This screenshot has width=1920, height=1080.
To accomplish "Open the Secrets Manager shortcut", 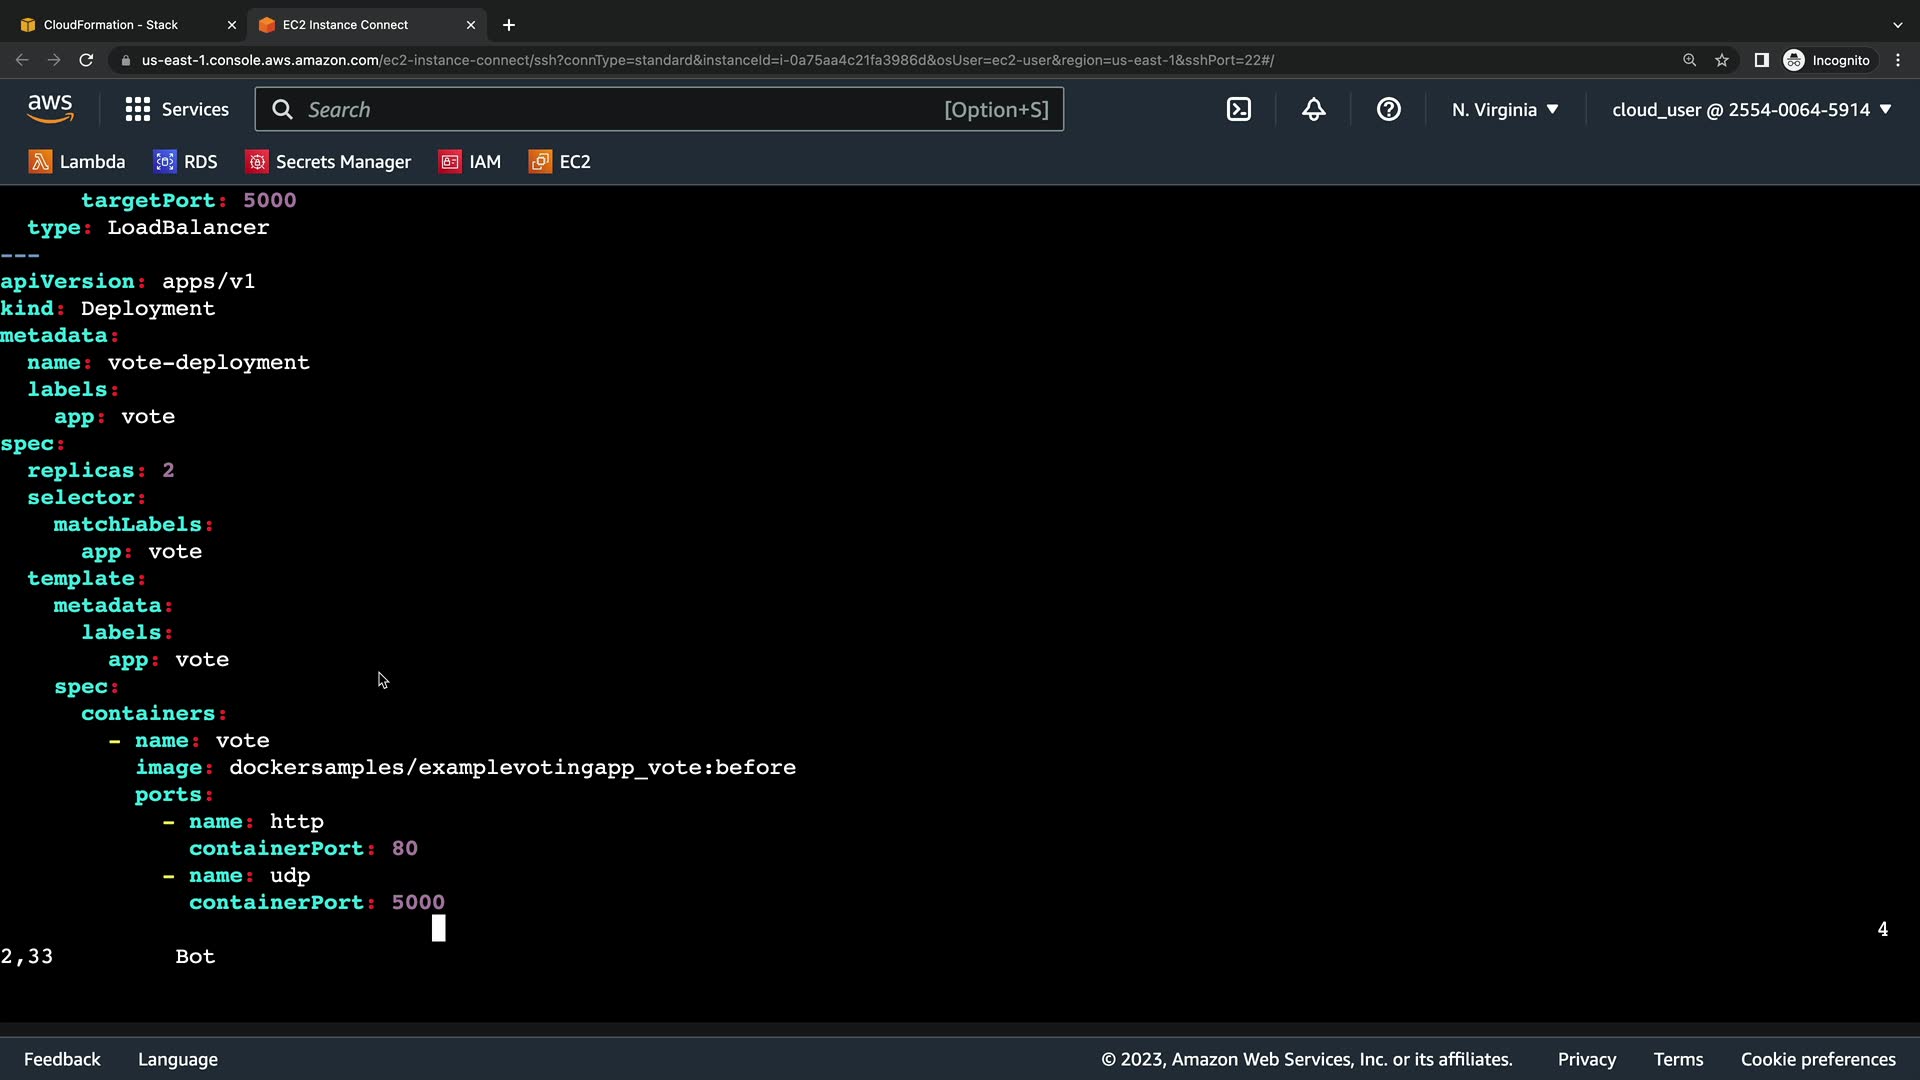I will point(328,162).
